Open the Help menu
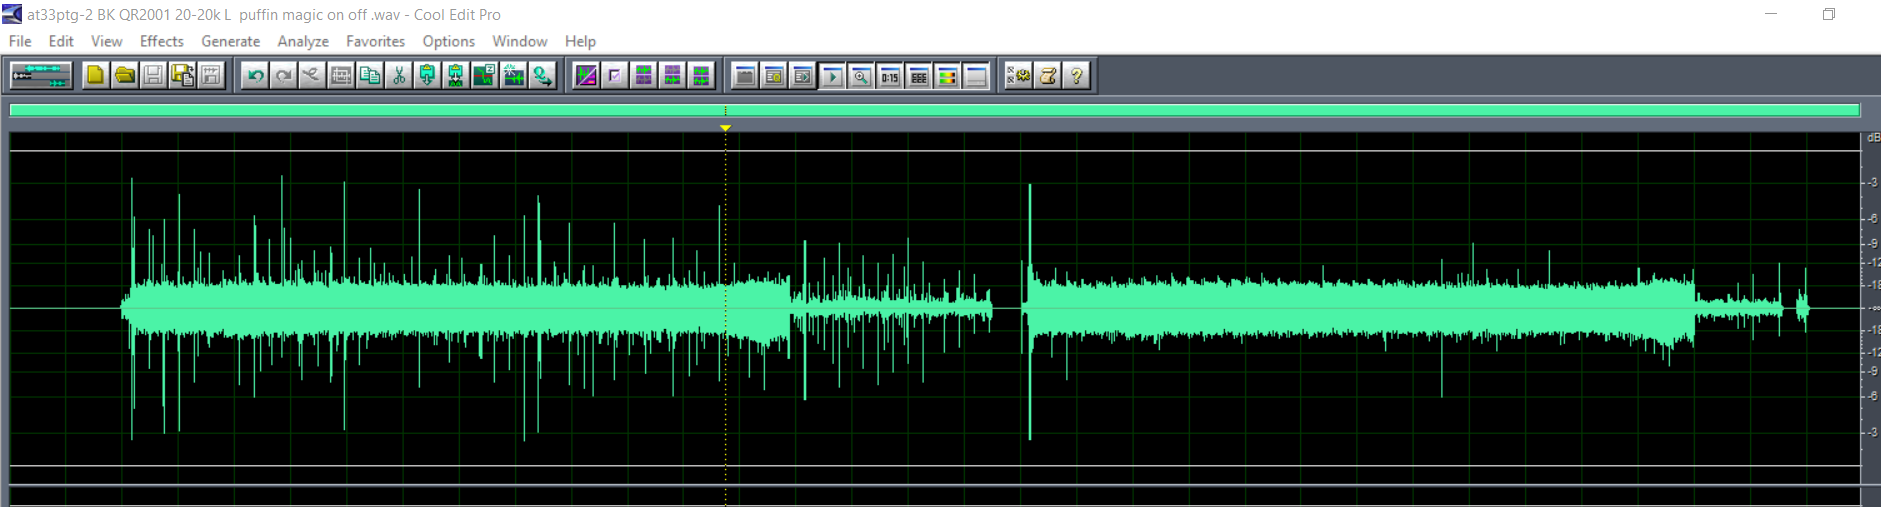This screenshot has width=1881, height=507. [580, 41]
